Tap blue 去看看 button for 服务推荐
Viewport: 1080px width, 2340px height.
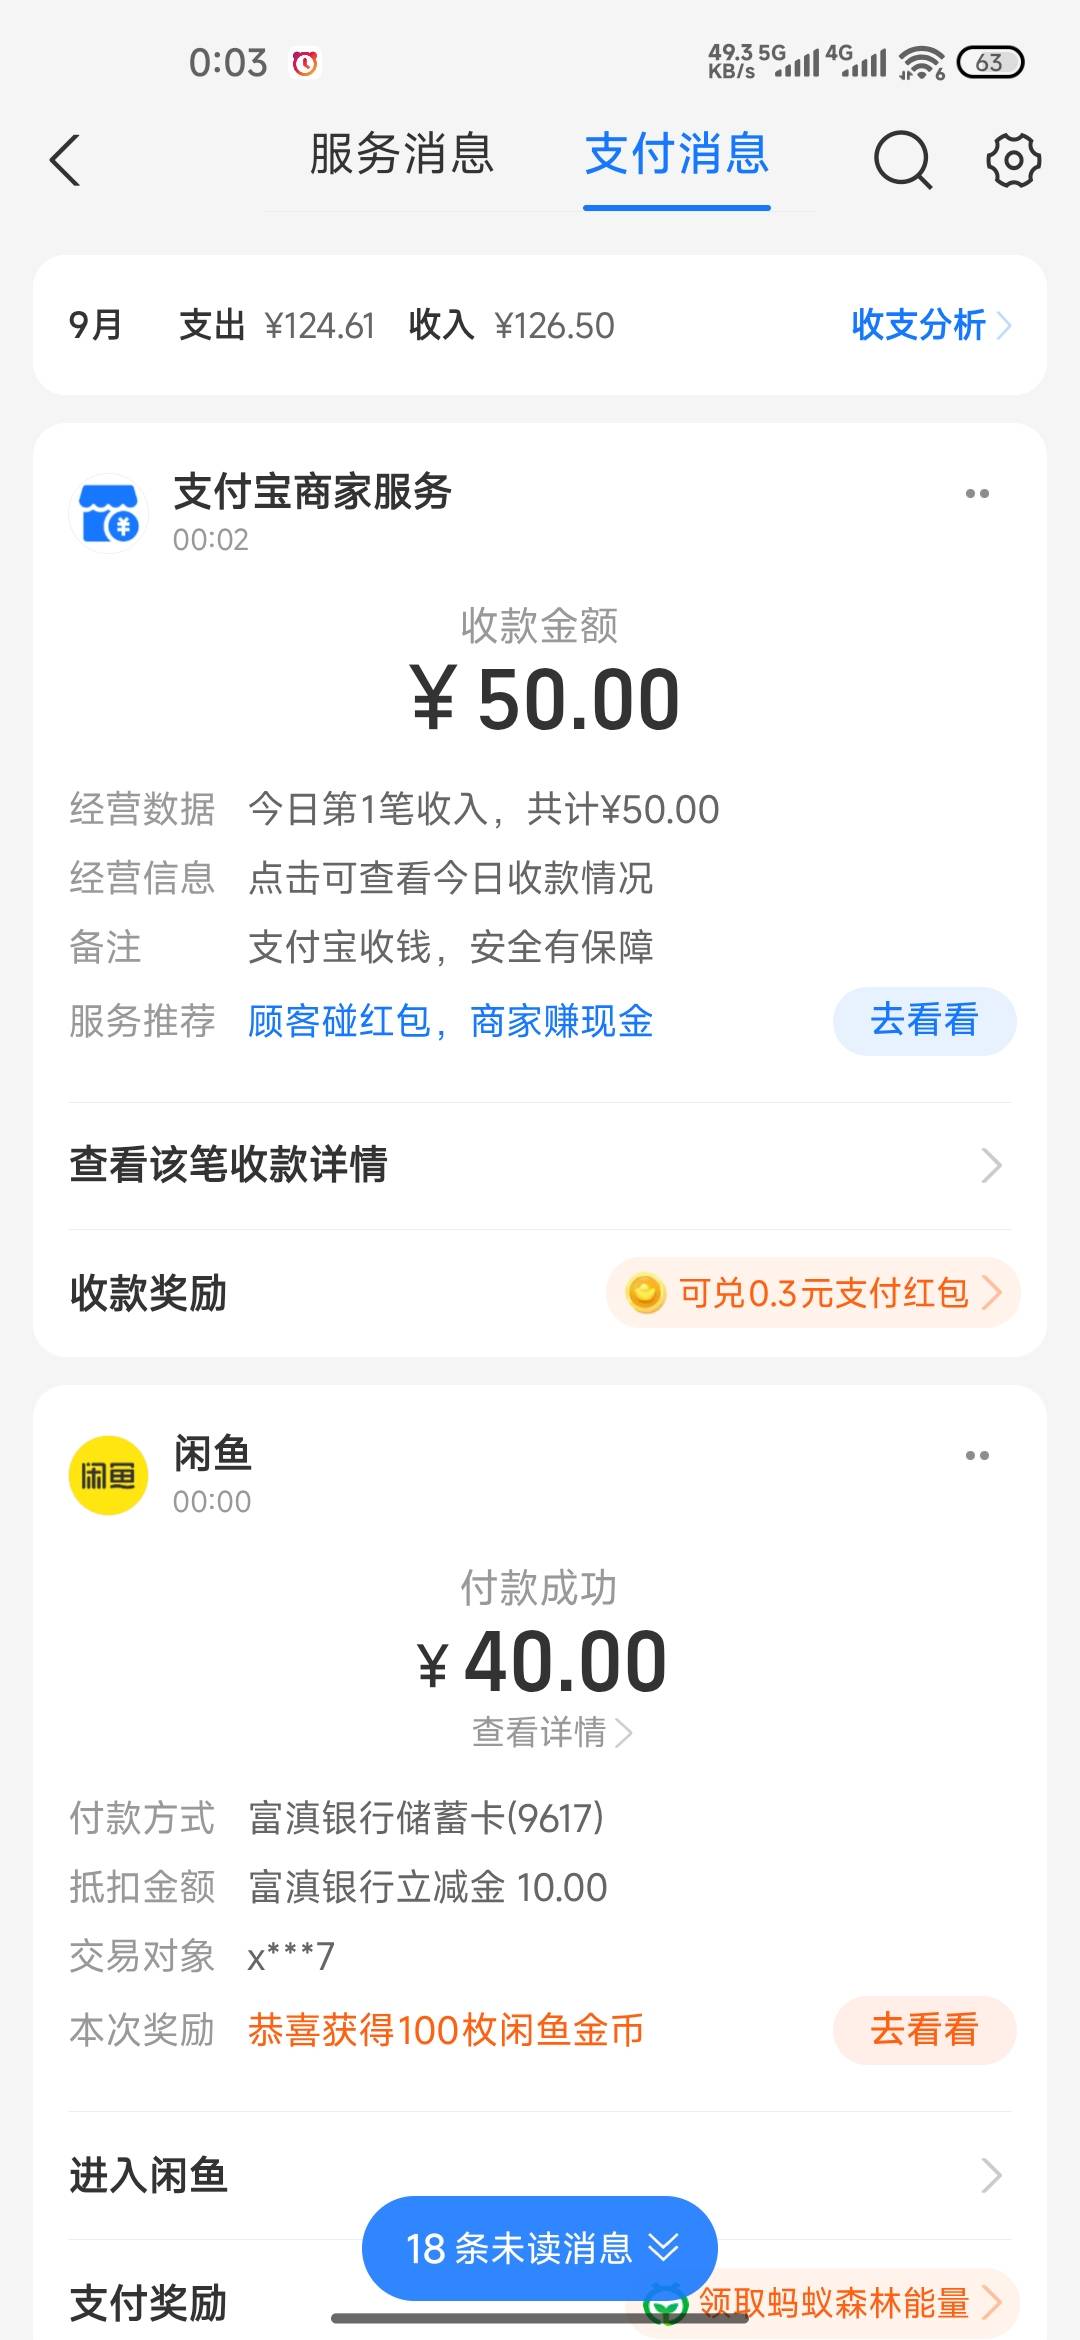(x=924, y=1021)
